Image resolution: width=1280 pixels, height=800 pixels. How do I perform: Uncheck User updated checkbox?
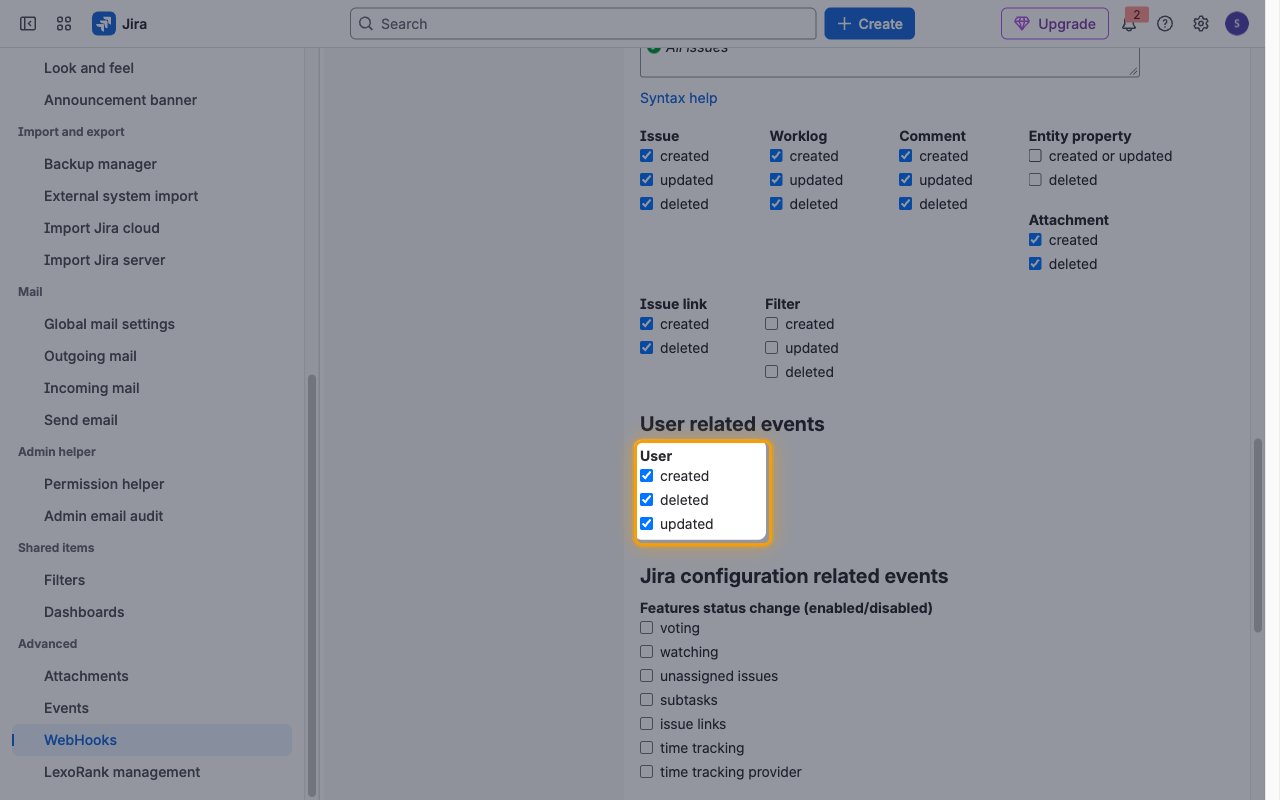[x=646, y=524]
